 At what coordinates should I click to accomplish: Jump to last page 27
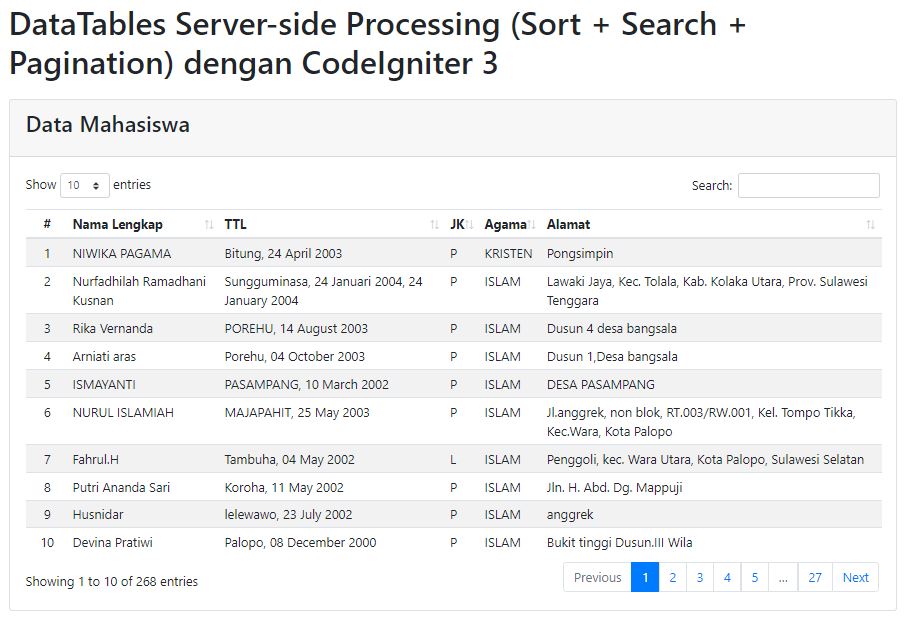(x=815, y=577)
